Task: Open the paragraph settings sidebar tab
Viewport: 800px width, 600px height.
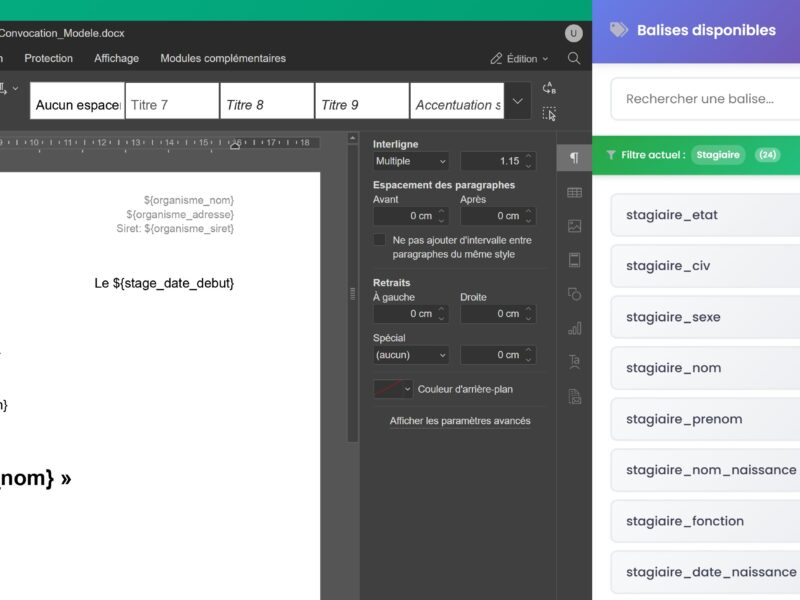Action: click(574, 158)
